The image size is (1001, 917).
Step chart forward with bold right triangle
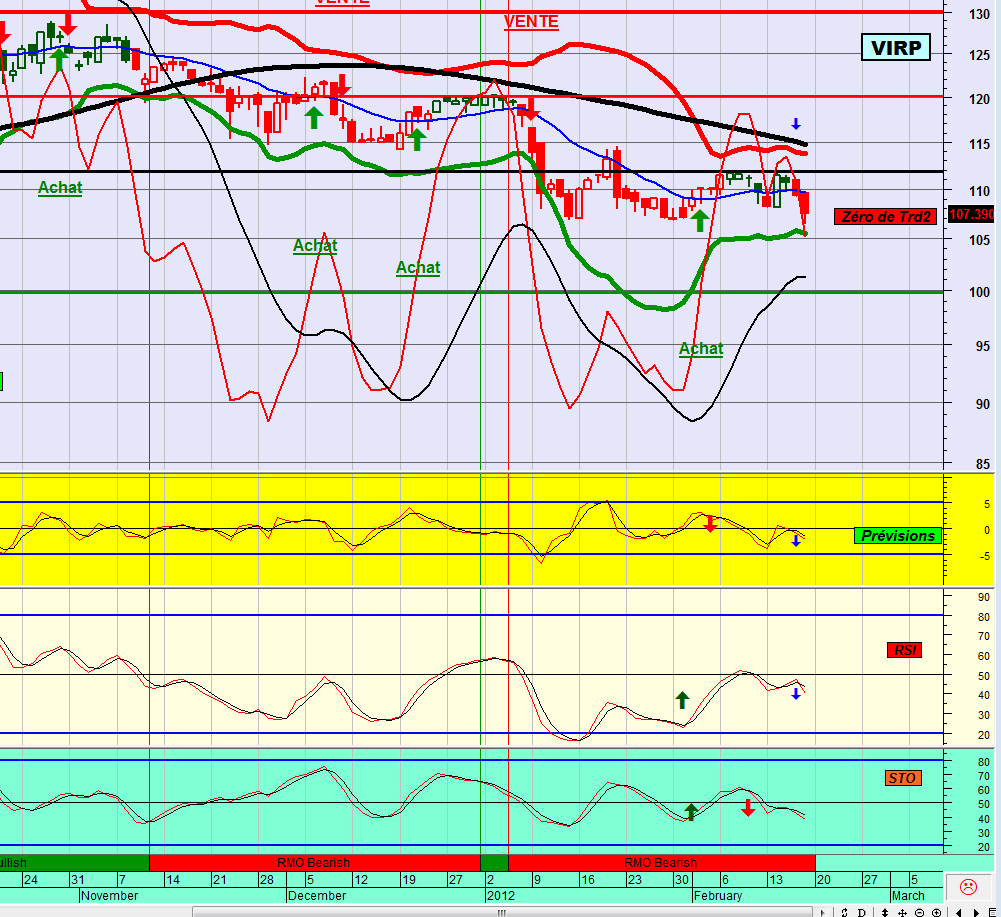tap(976, 913)
